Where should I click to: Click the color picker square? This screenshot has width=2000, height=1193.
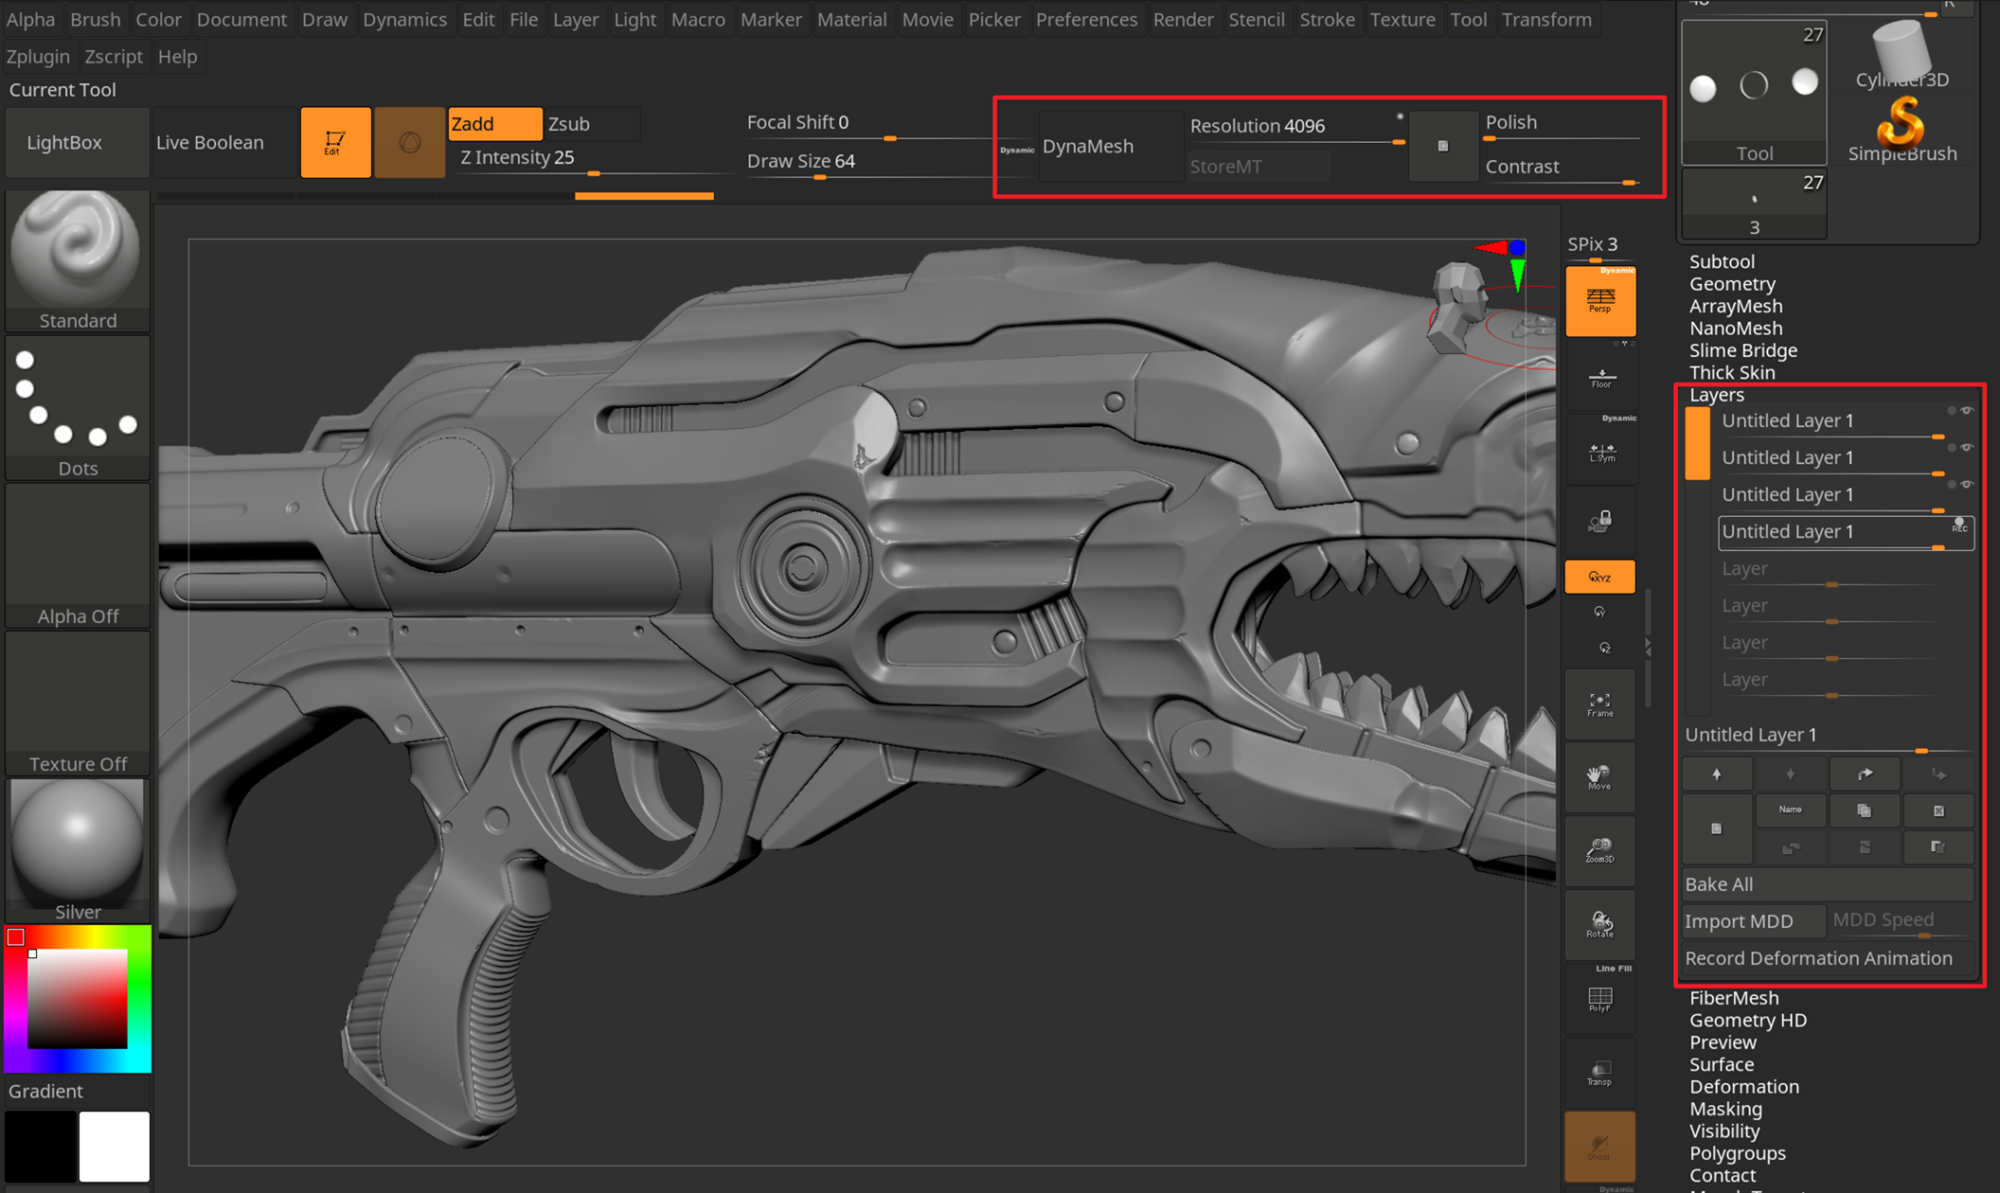click(x=77, y=998)
